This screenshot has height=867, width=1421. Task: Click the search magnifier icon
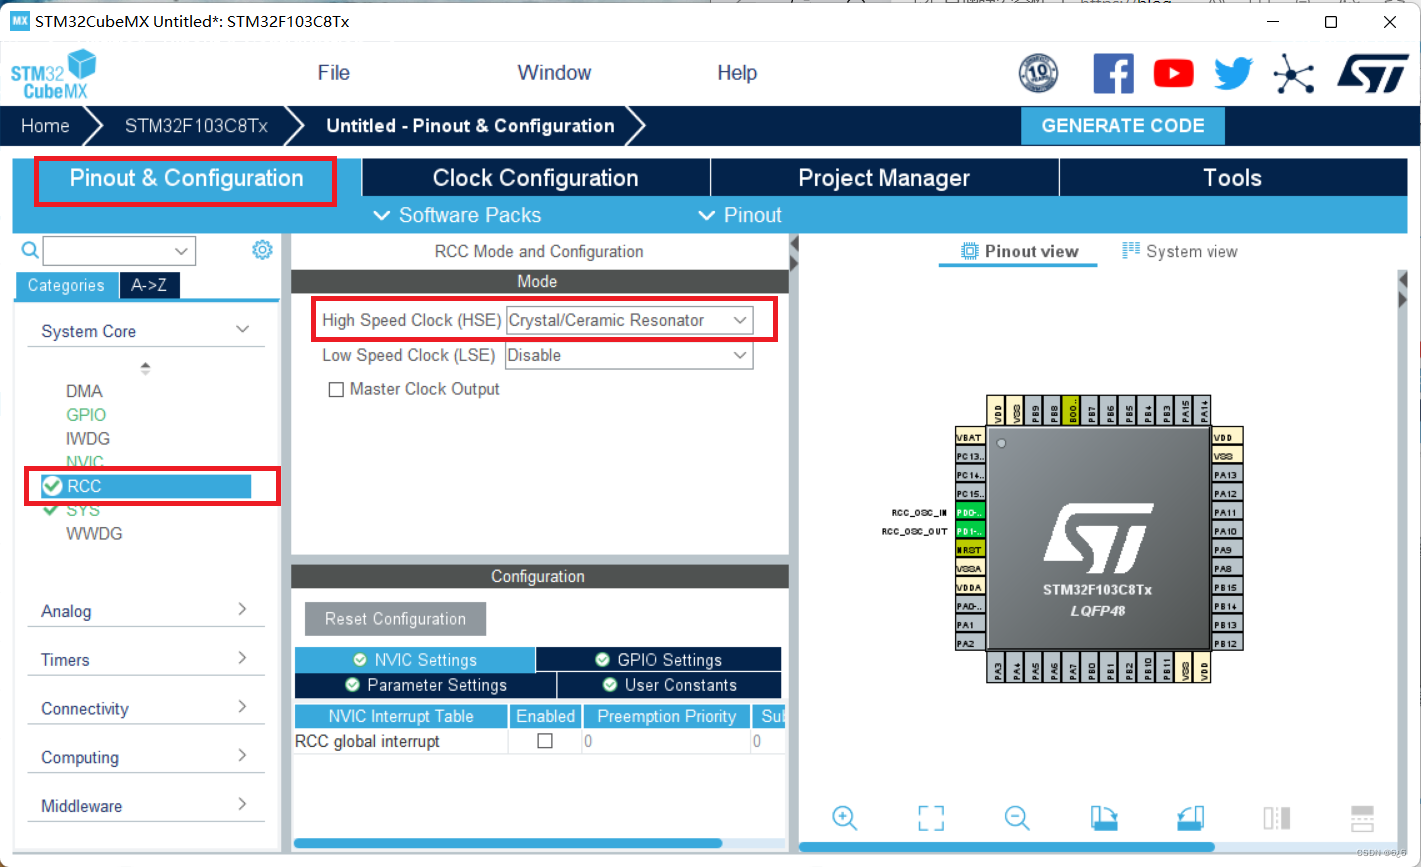(30, 250)
